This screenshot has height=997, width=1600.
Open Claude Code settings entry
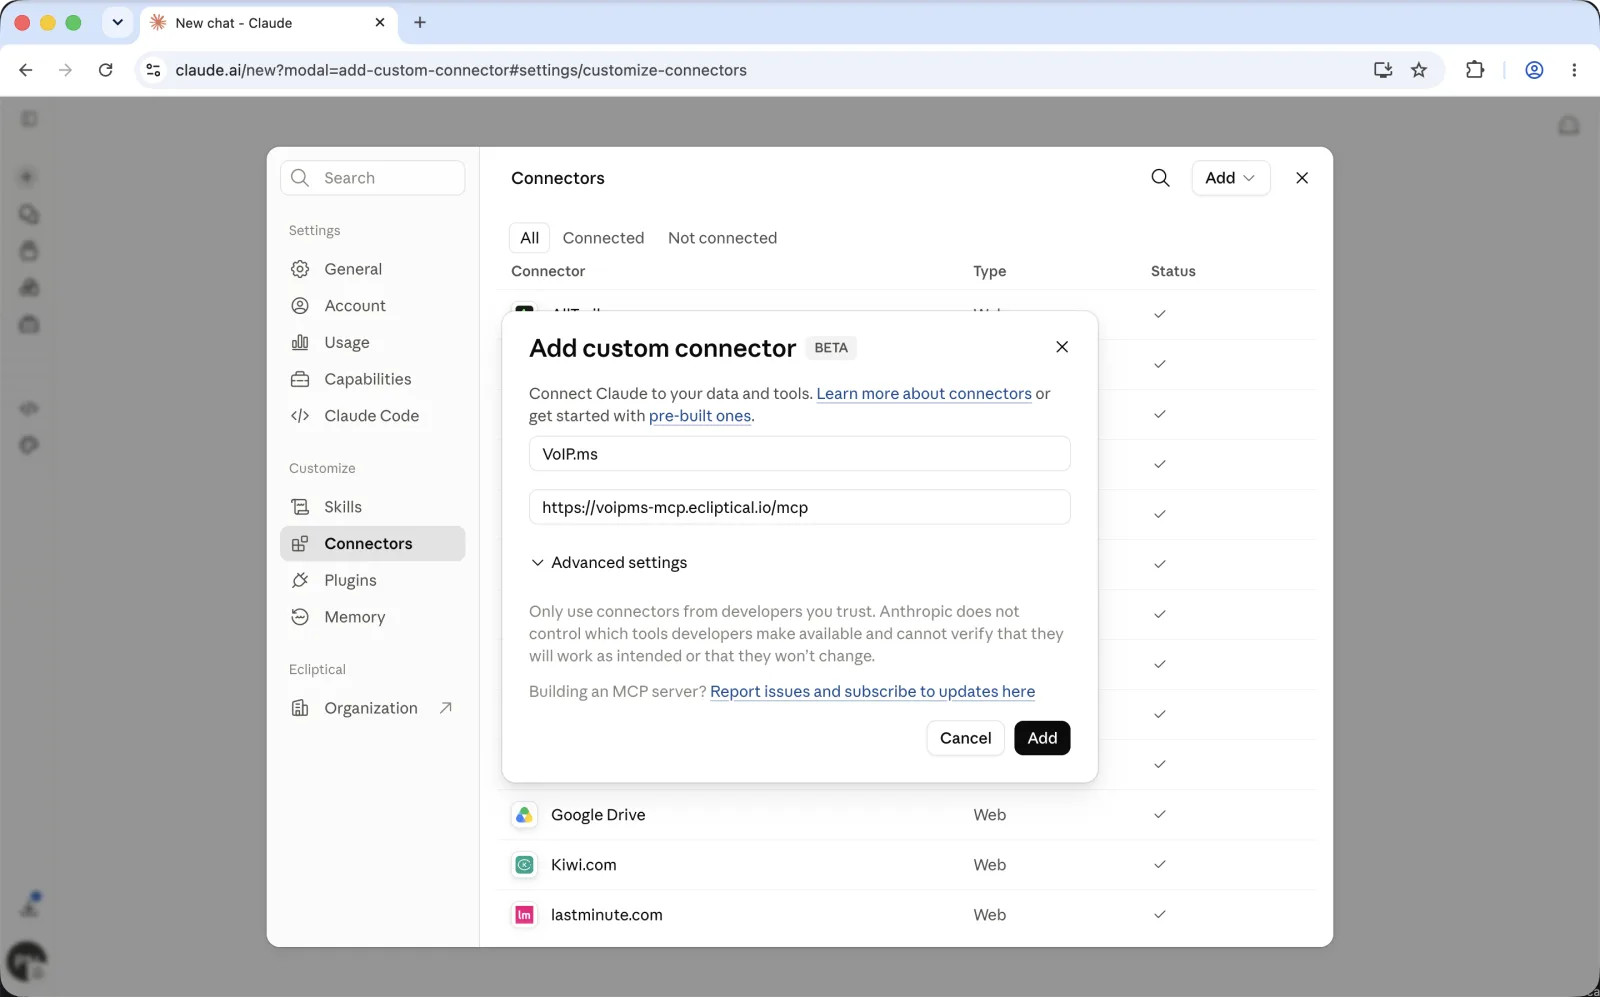[372, 416]
